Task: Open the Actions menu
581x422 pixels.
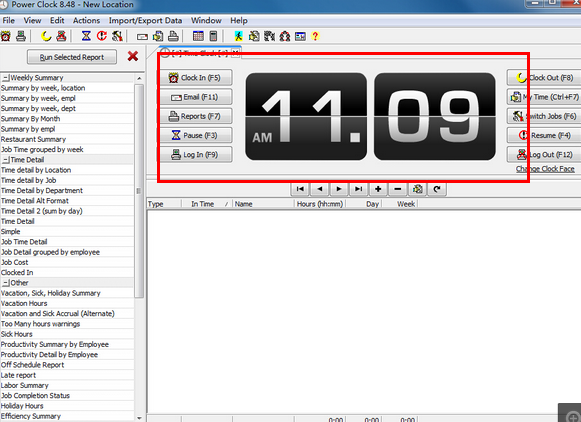Action: click(86, 21)
